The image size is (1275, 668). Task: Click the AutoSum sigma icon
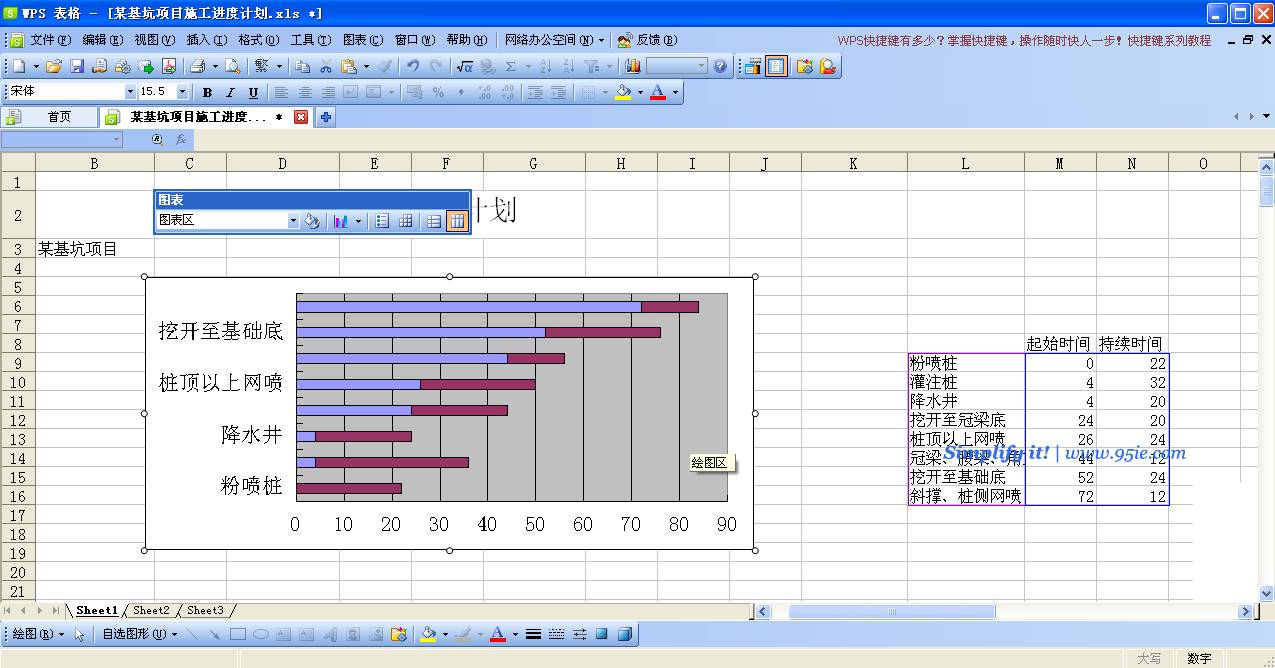pyautogui.click(x=511, y=66)
